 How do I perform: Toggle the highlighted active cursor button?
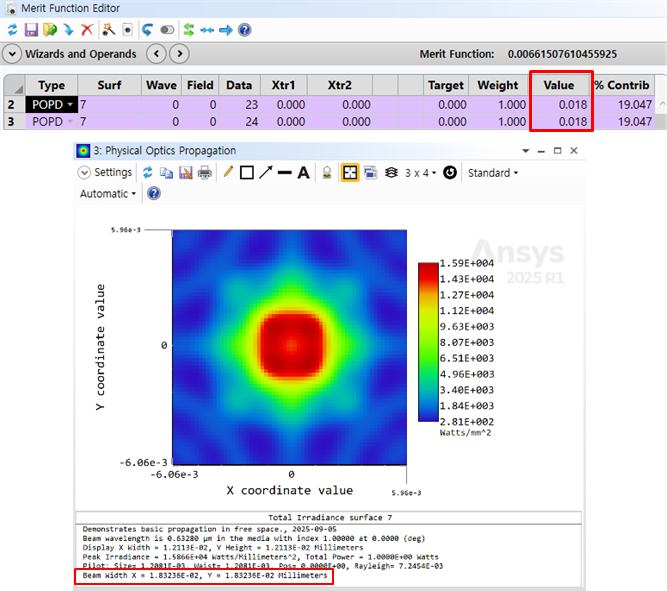(350, 172)
